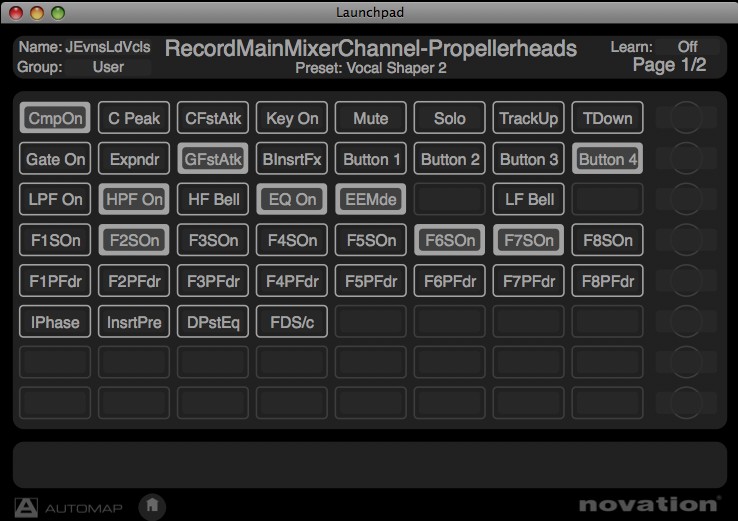Toggle F5PFdr pre-fader
Viewport: 738px width, 521px height.
pos(371,281)
